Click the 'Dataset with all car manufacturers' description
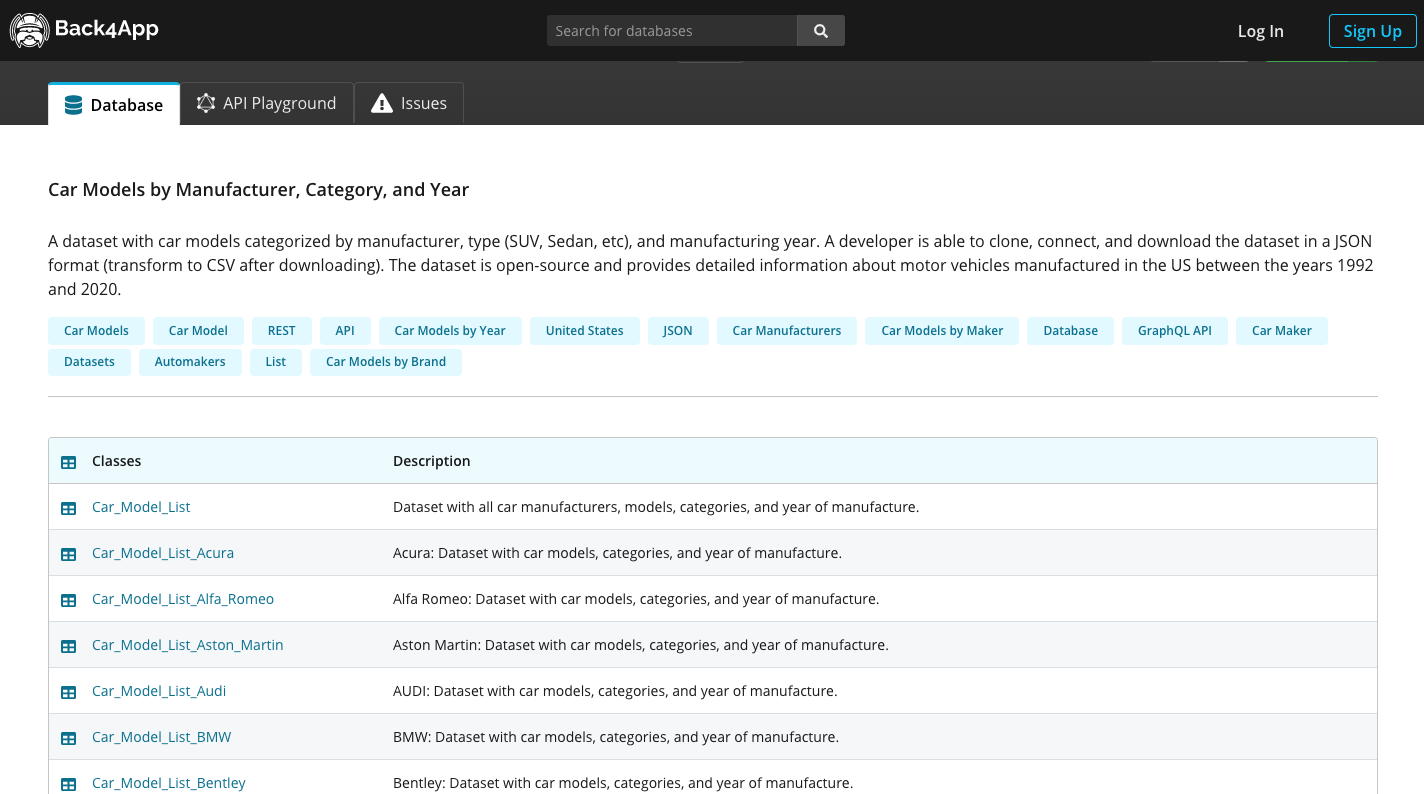The width and height of the screenshot is (1424, 794). [656, 507]
